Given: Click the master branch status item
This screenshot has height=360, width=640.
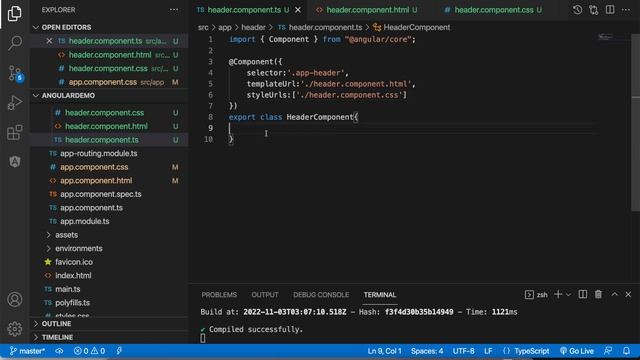Looking at the screenshot, I should coord(27,351).
